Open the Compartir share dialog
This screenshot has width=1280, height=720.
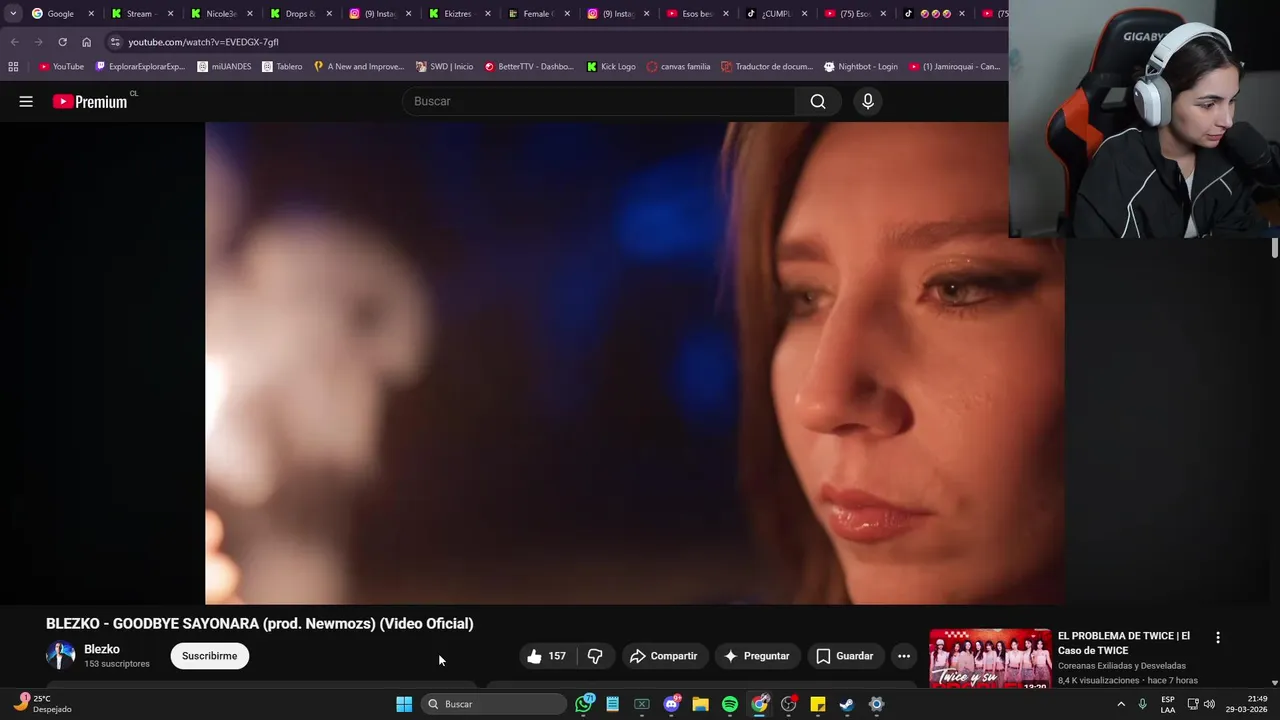coord(663,656)
